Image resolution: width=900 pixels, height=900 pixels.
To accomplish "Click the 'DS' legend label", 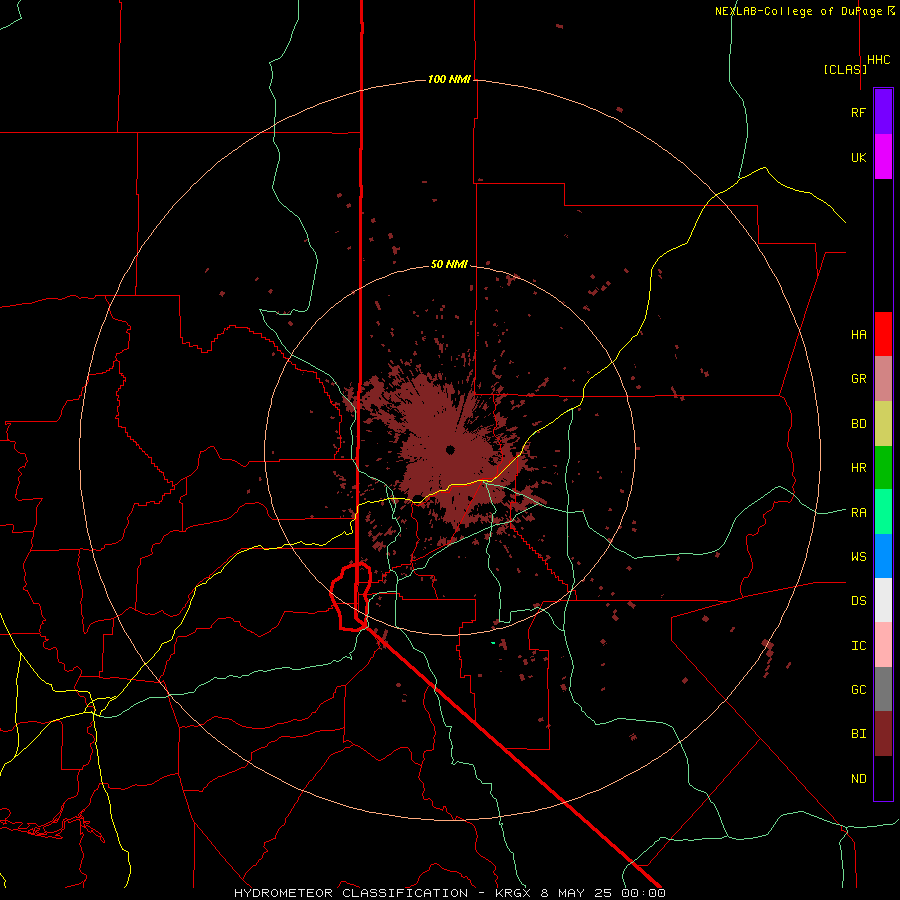I will tap(858, 601).
